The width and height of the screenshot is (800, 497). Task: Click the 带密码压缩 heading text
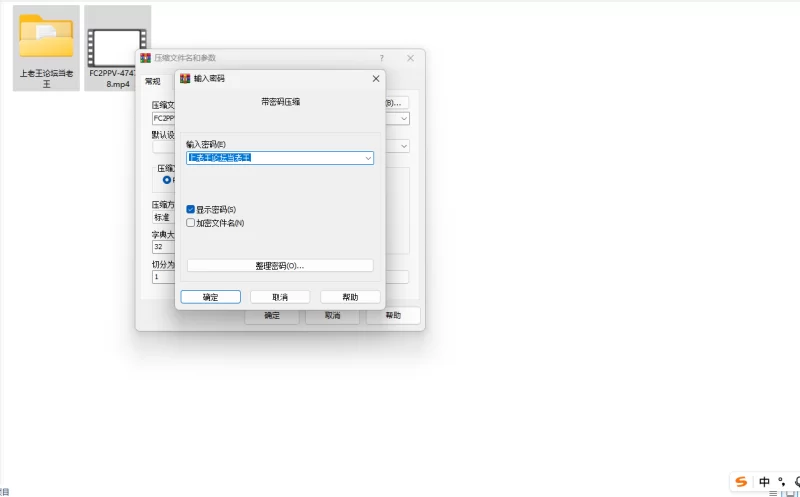[281, 102]
